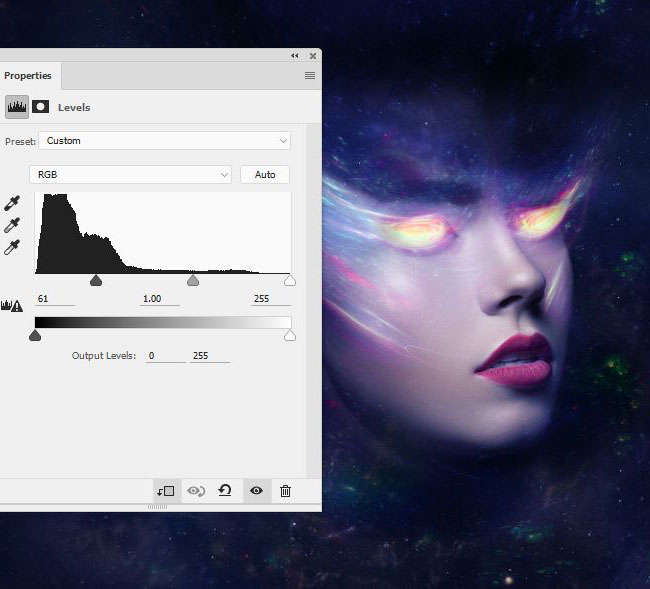Click the Levels histogram graph
The width and height of the screenshot is (650, 589).
coord(163,233)
